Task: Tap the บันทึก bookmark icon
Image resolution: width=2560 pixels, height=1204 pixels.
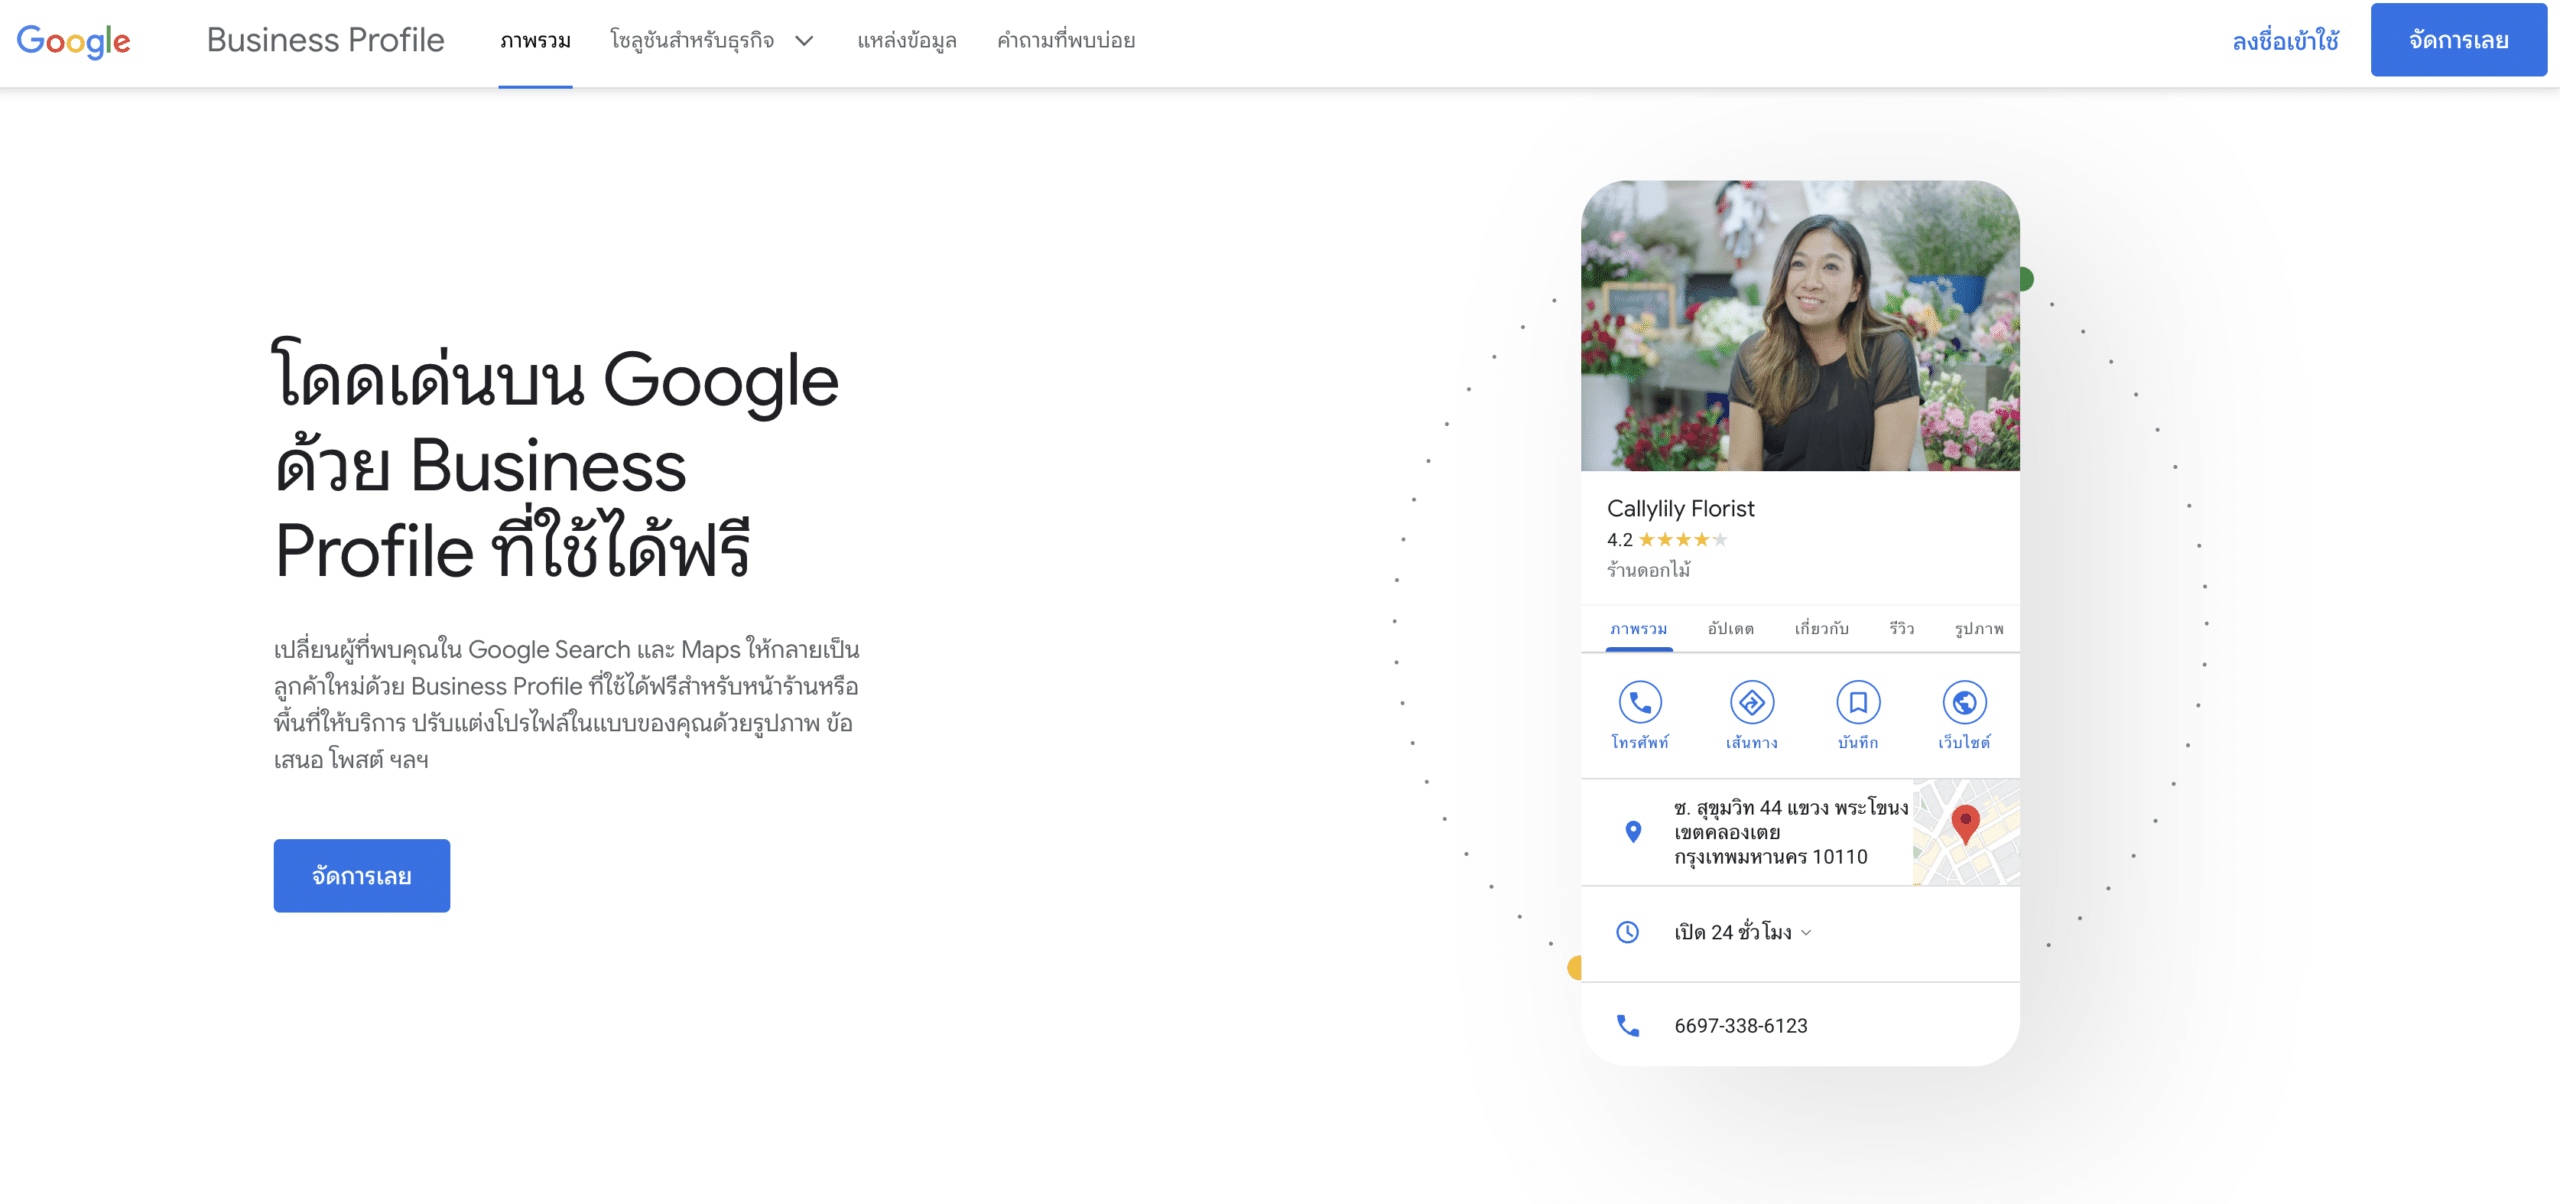Action: (x=1858, y=703)
